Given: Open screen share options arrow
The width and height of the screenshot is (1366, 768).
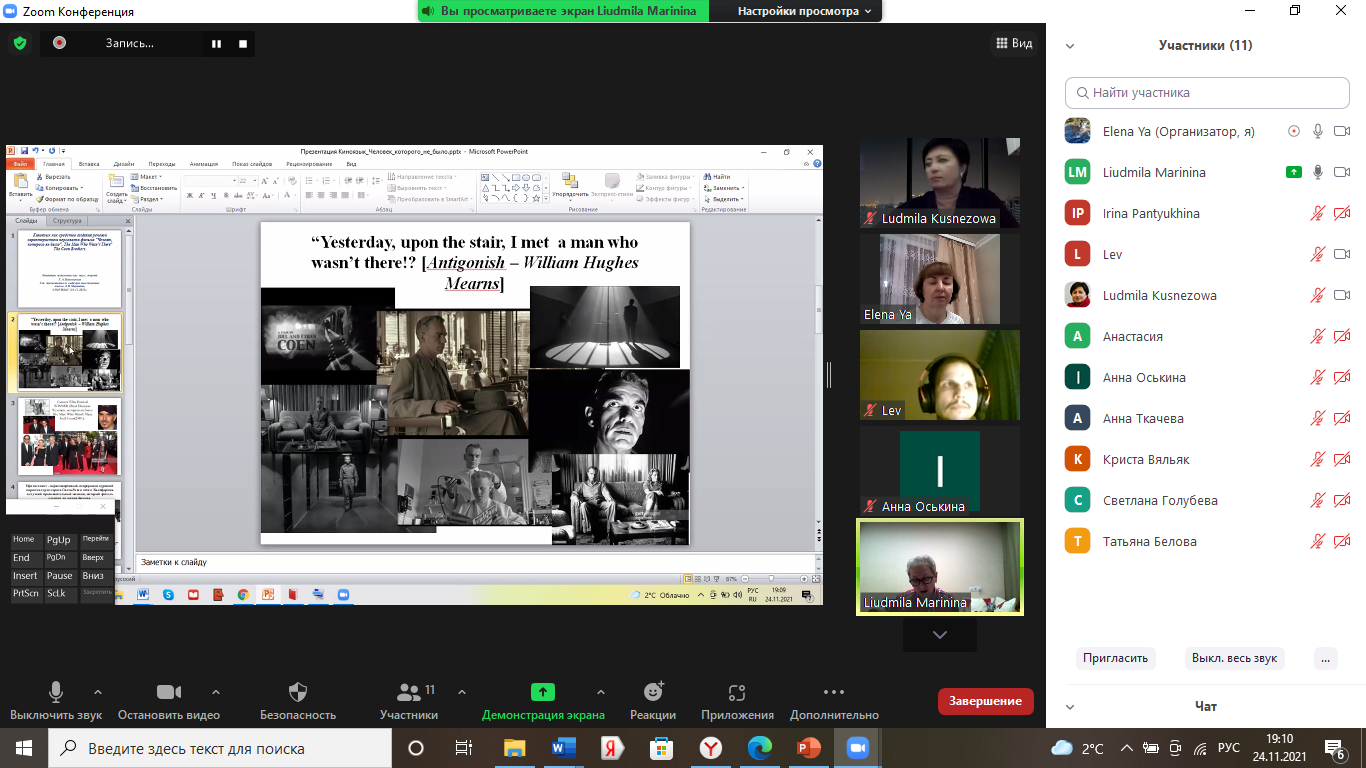Looking at the screenshot, I should [x=600, y=691].
